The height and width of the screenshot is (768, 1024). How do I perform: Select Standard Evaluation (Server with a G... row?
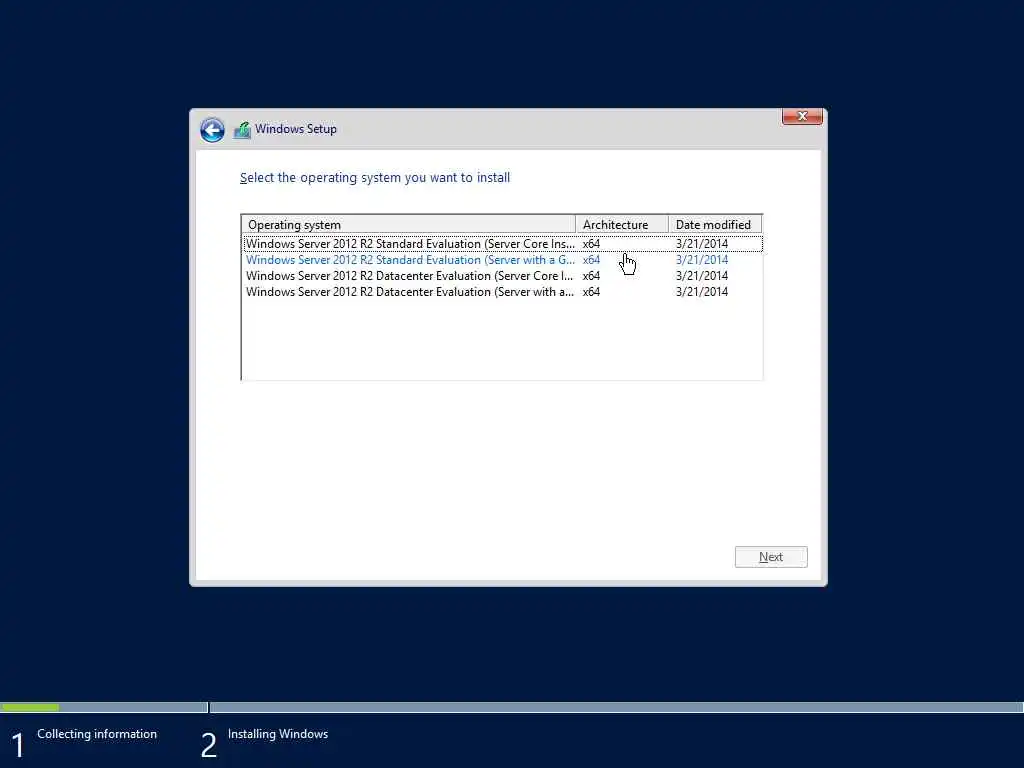[503, 260]
